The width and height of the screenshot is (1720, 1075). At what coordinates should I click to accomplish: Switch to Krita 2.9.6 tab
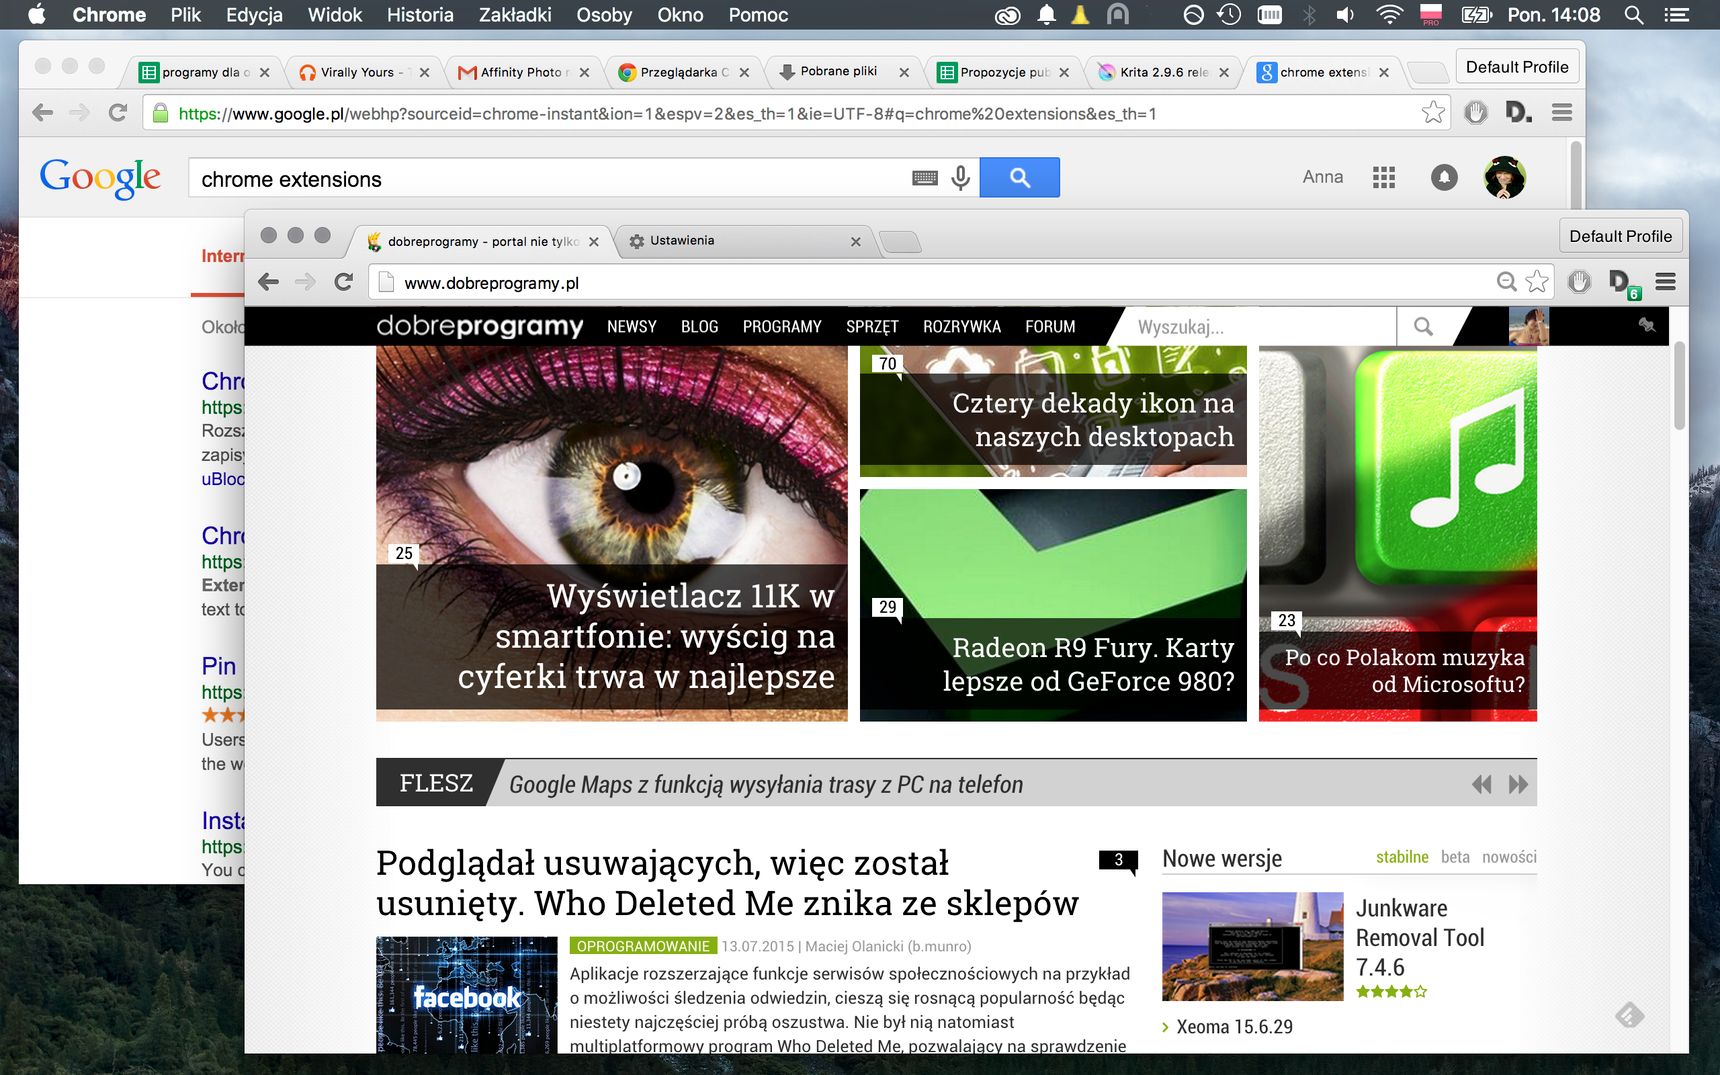pos(1164,72)
